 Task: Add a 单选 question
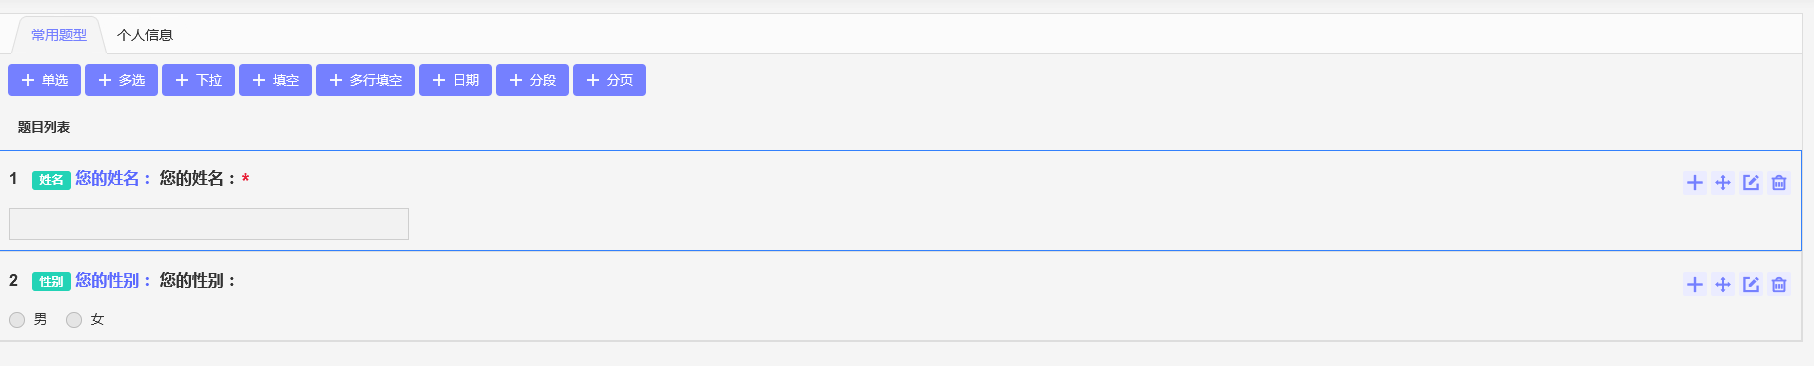[44, 80]
